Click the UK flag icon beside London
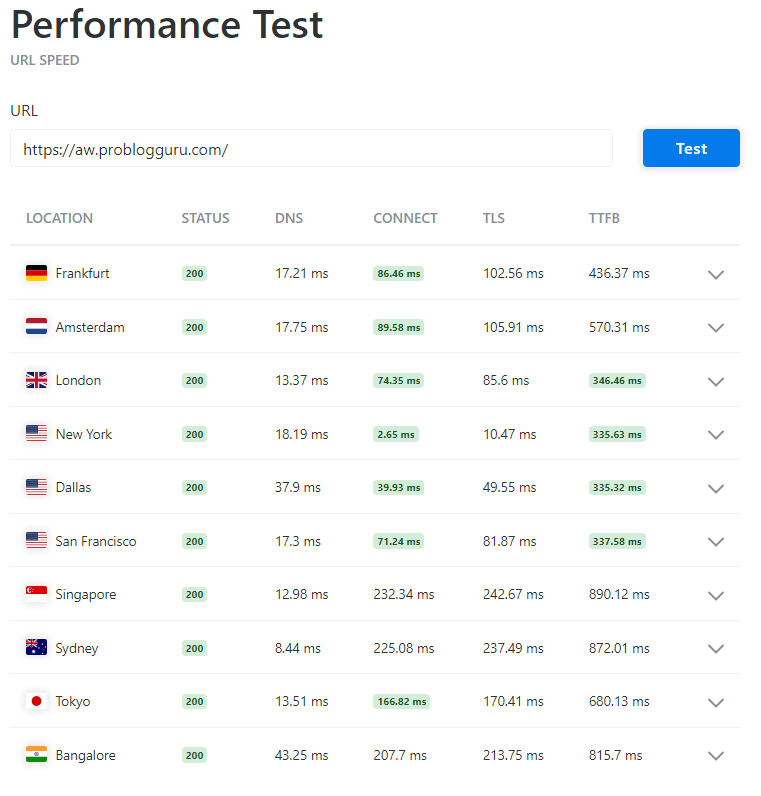Screen dimensions: 761x796 (36, 380)
